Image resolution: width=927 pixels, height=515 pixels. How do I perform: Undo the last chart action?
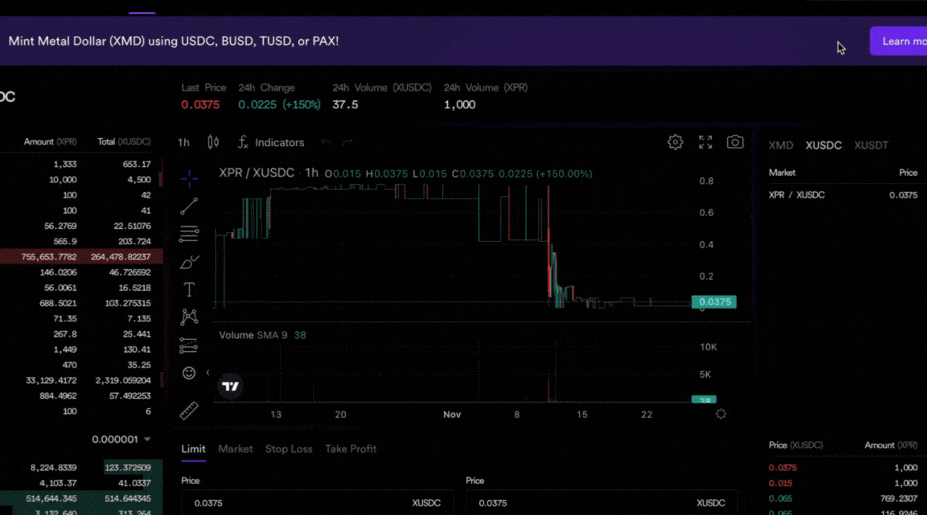pos(326,142)
